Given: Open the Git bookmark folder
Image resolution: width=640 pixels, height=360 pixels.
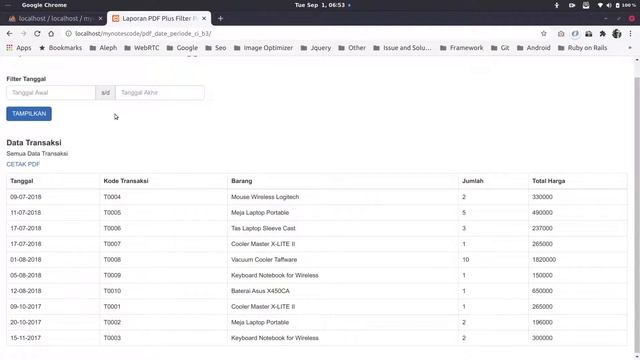Looking at the screenshot, I should tap(500, 48).
